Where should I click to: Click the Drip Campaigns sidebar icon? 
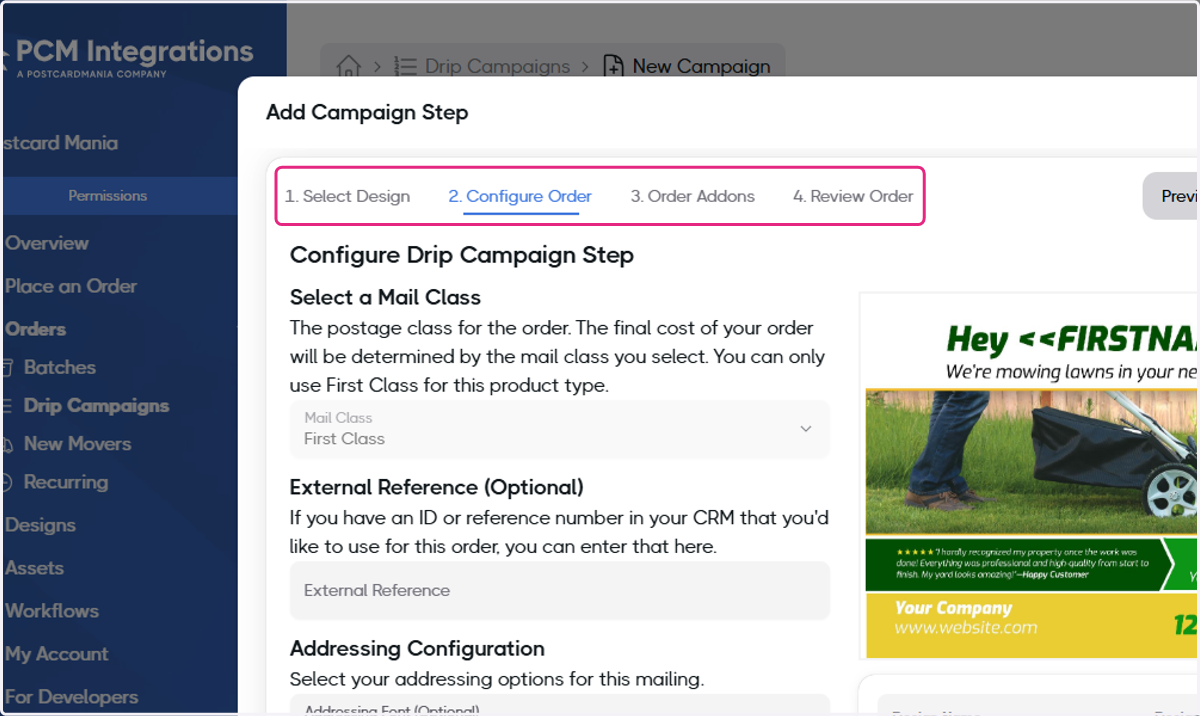6,406
